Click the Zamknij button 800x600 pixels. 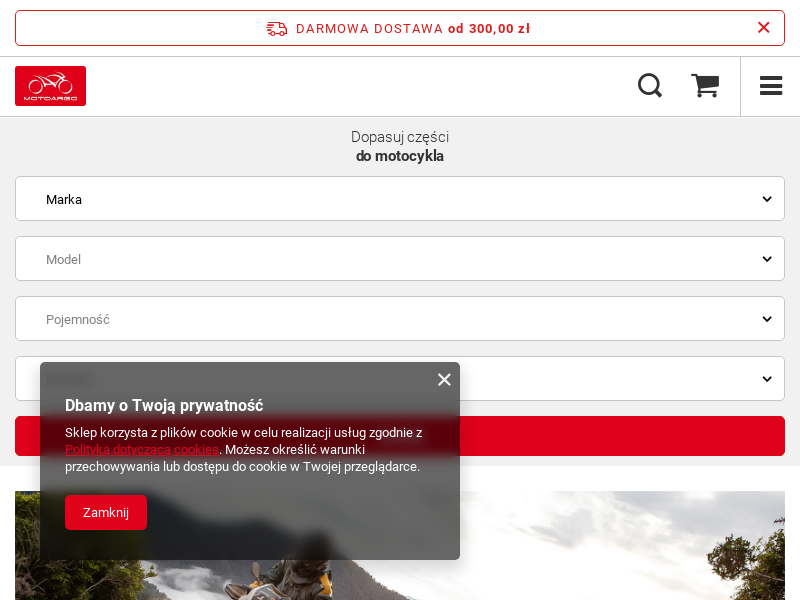pos(106,512)
